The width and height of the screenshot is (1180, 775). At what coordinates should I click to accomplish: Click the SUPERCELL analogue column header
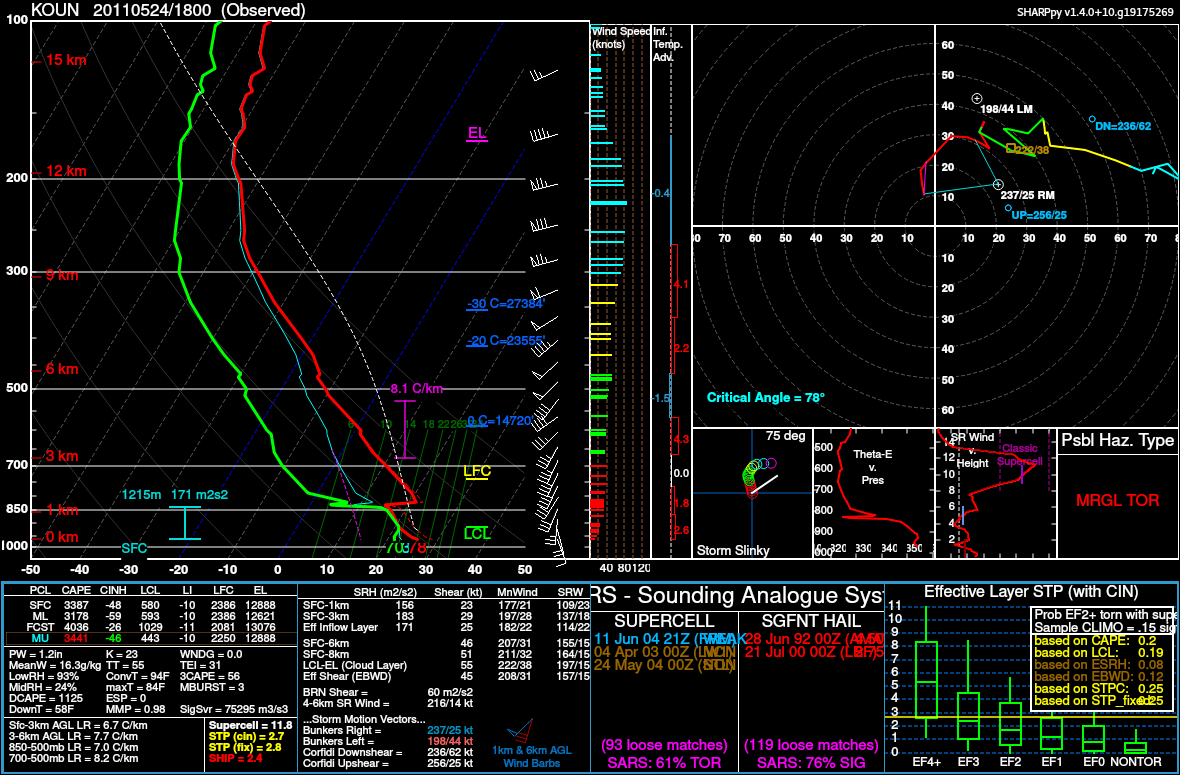point(663,620)
